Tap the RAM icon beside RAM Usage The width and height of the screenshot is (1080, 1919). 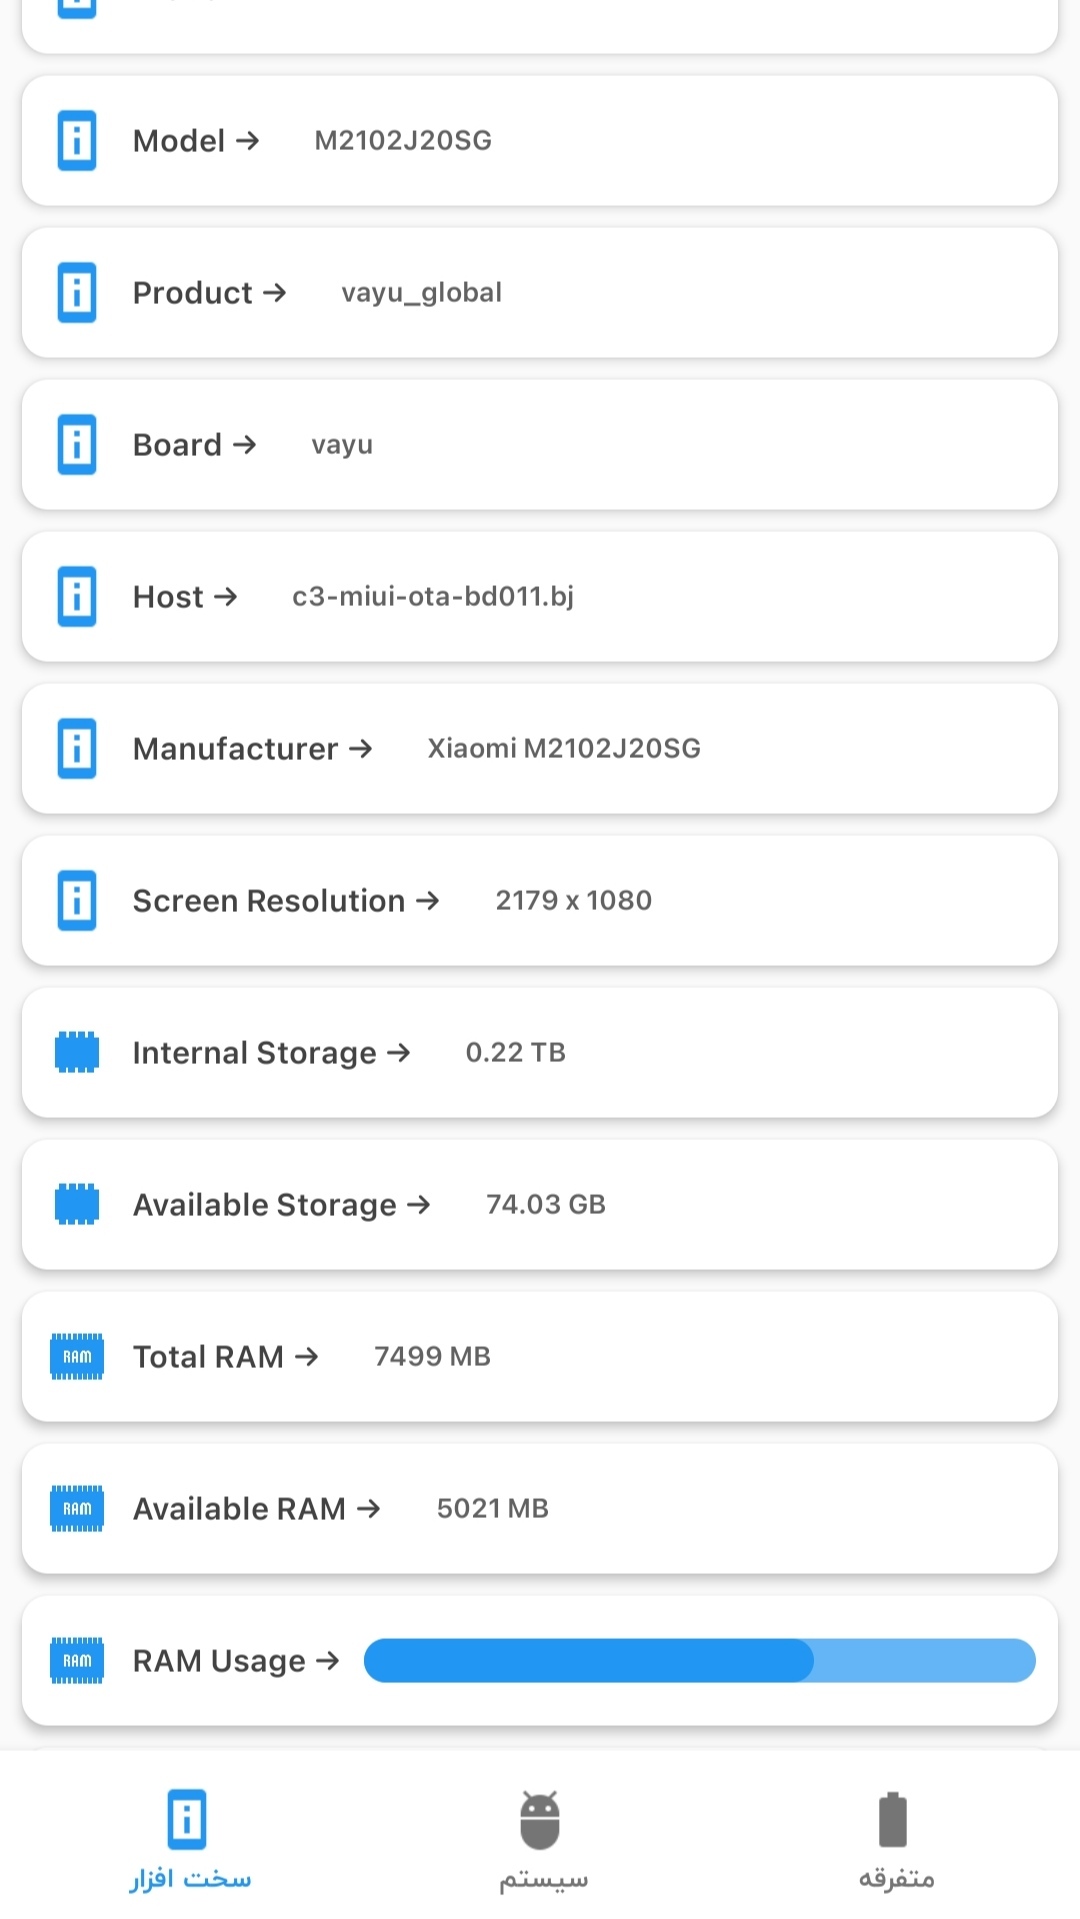pos(77,1661)
